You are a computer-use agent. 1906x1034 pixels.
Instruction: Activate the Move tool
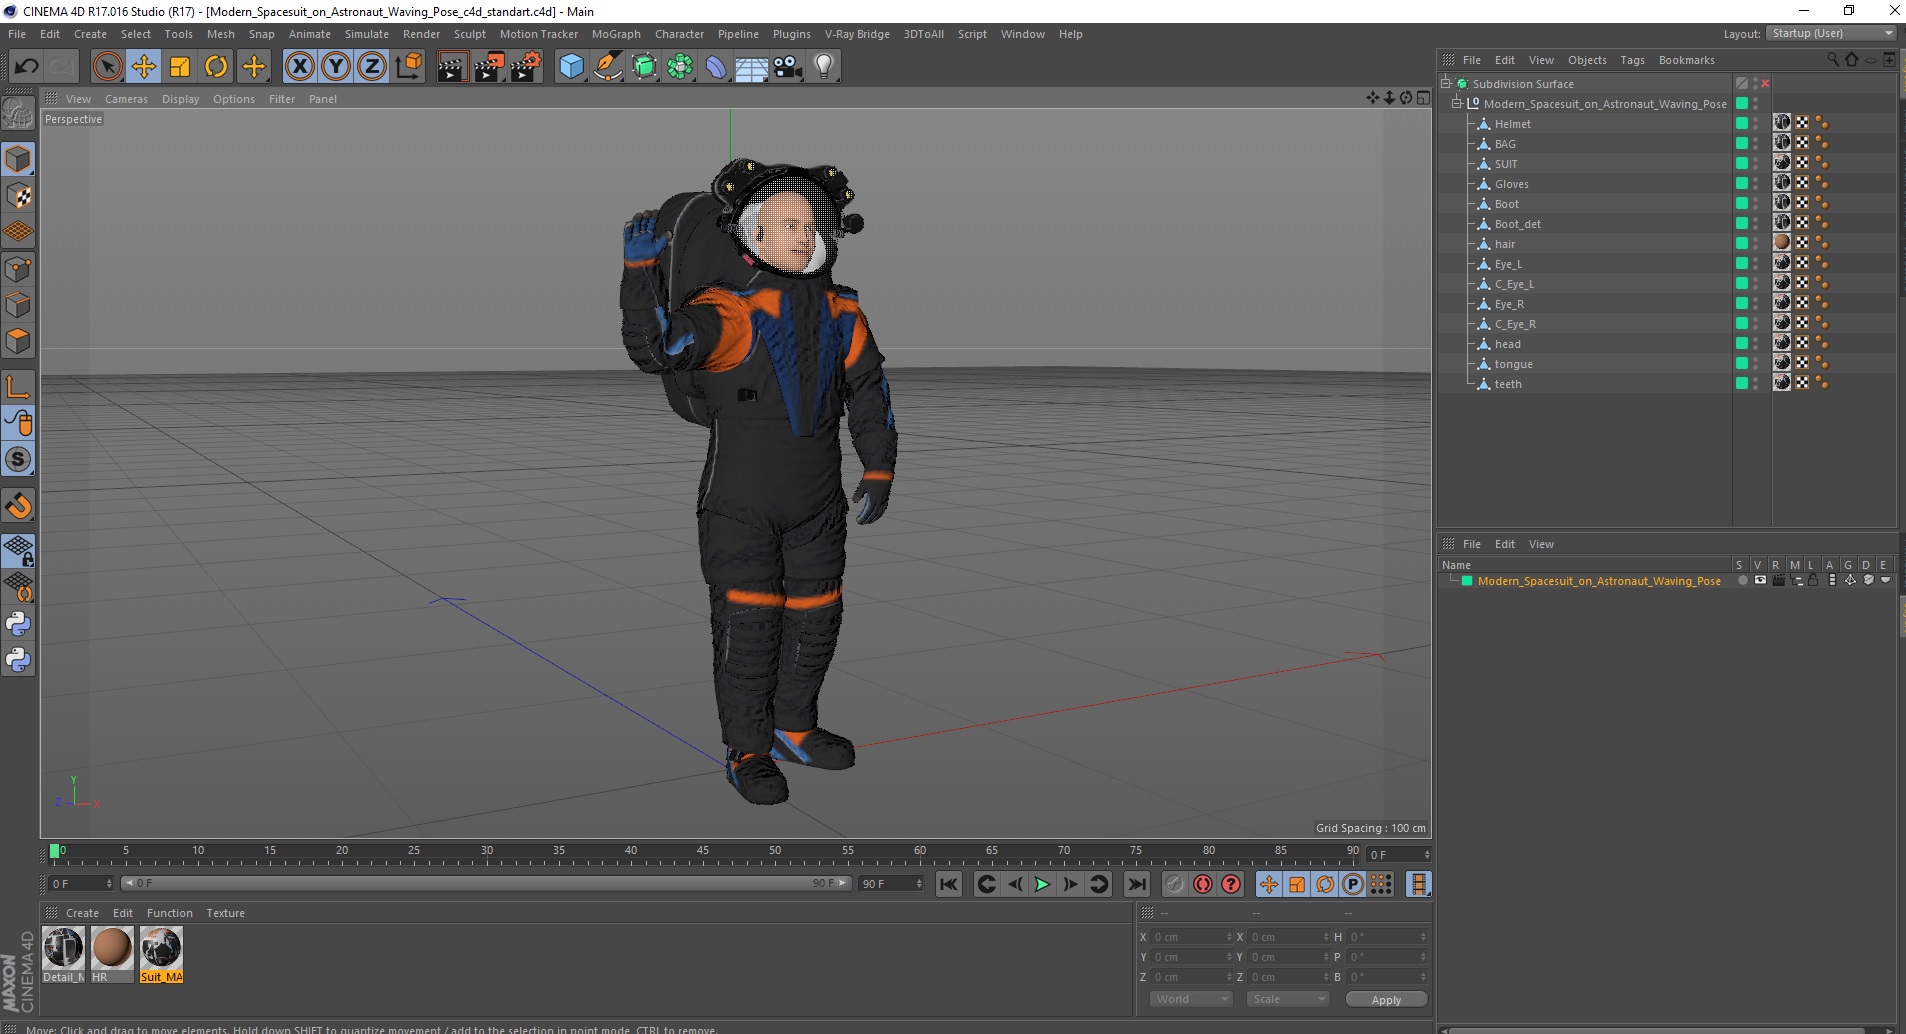click(x=144, y=67)
